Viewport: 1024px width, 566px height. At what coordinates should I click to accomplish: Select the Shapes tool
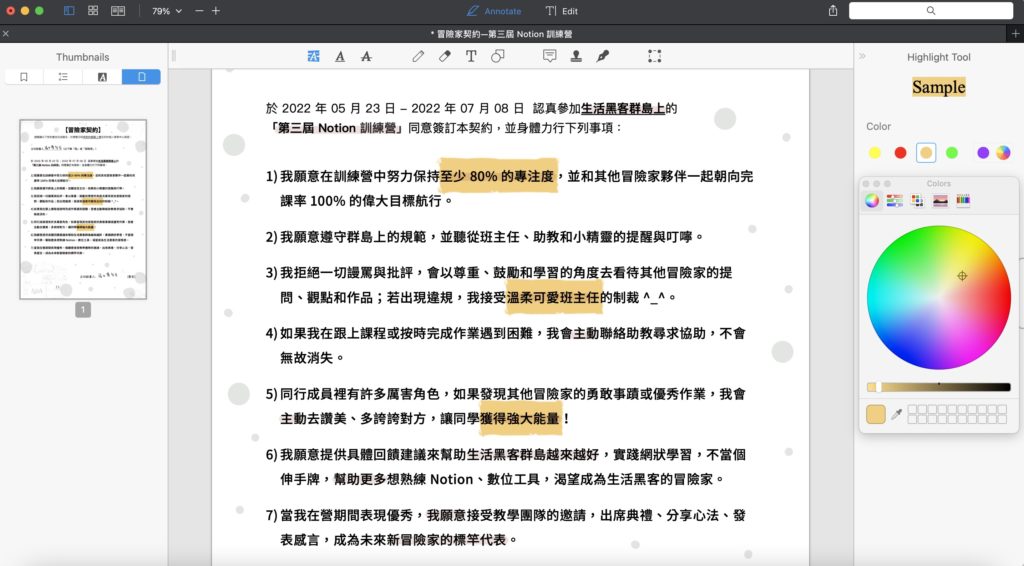(498, 56)
